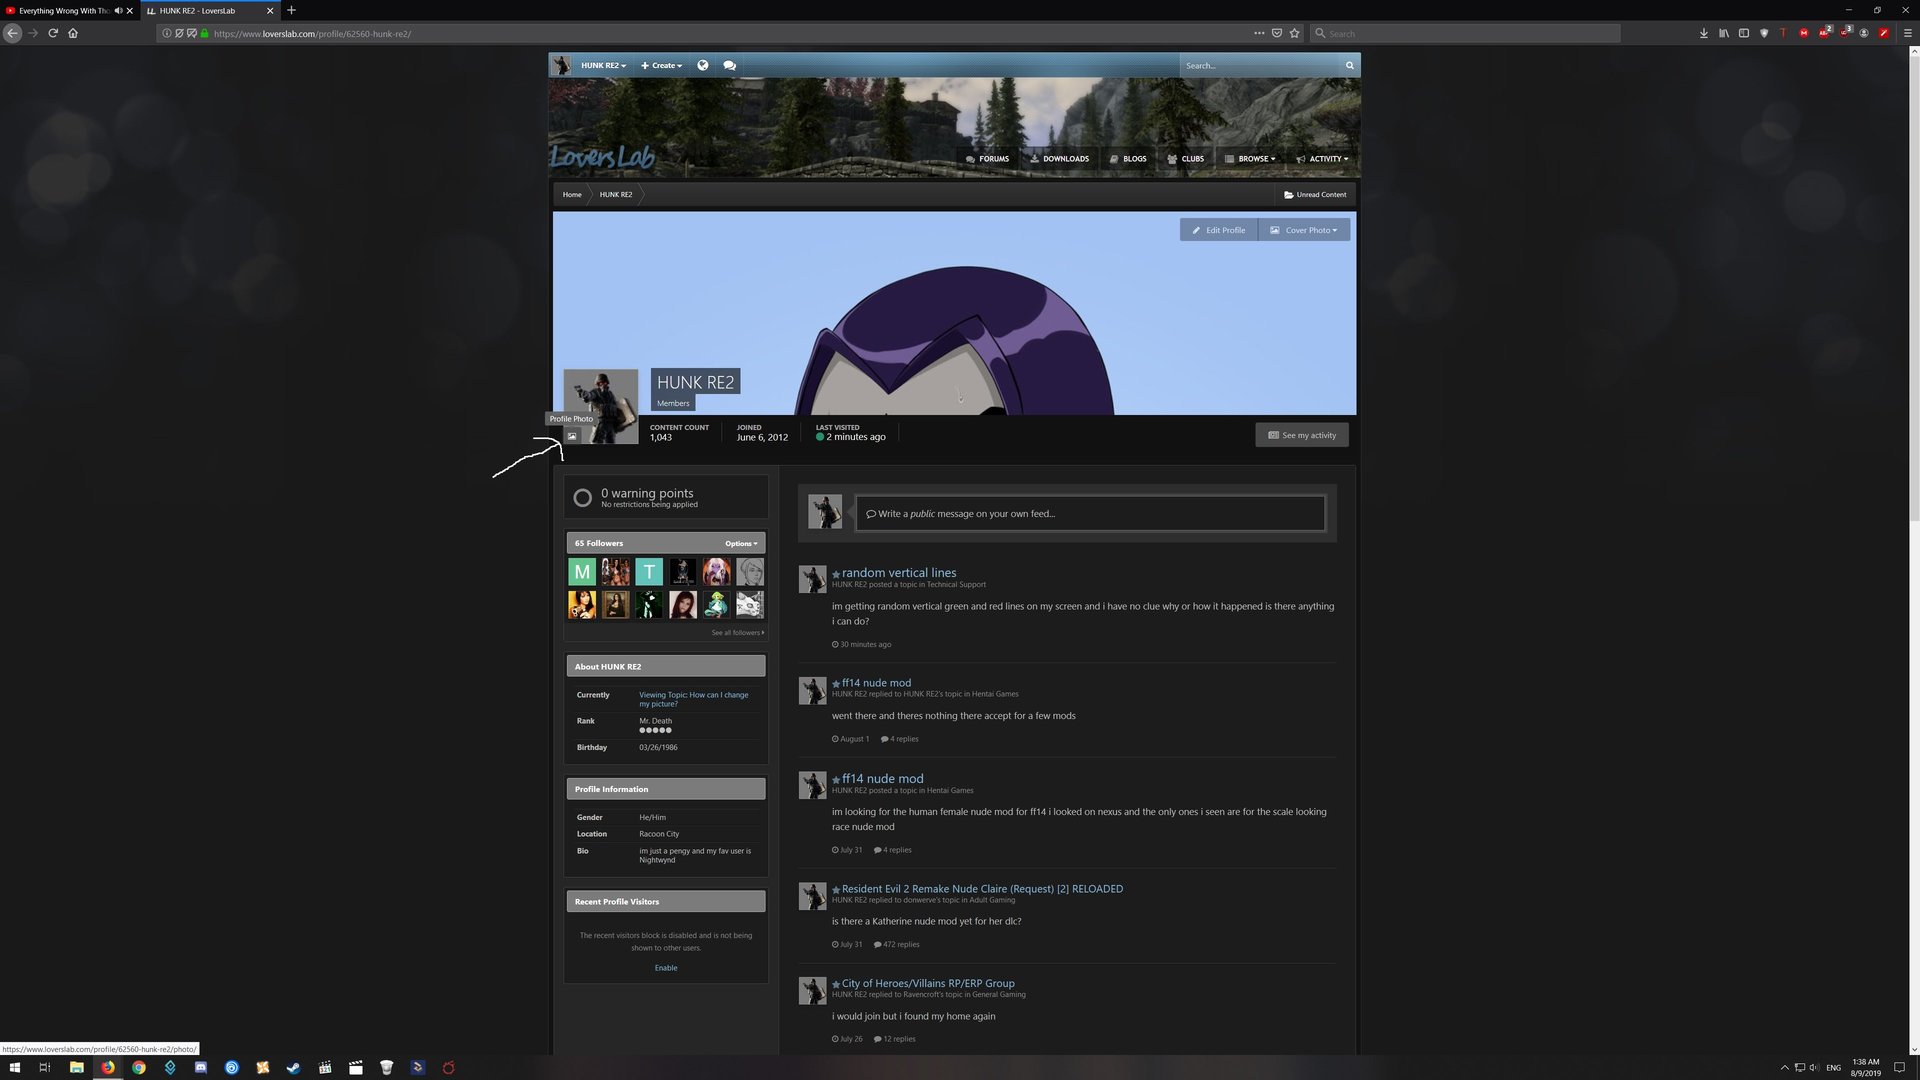Click the red M extension icon

(x=1804, y=33)
